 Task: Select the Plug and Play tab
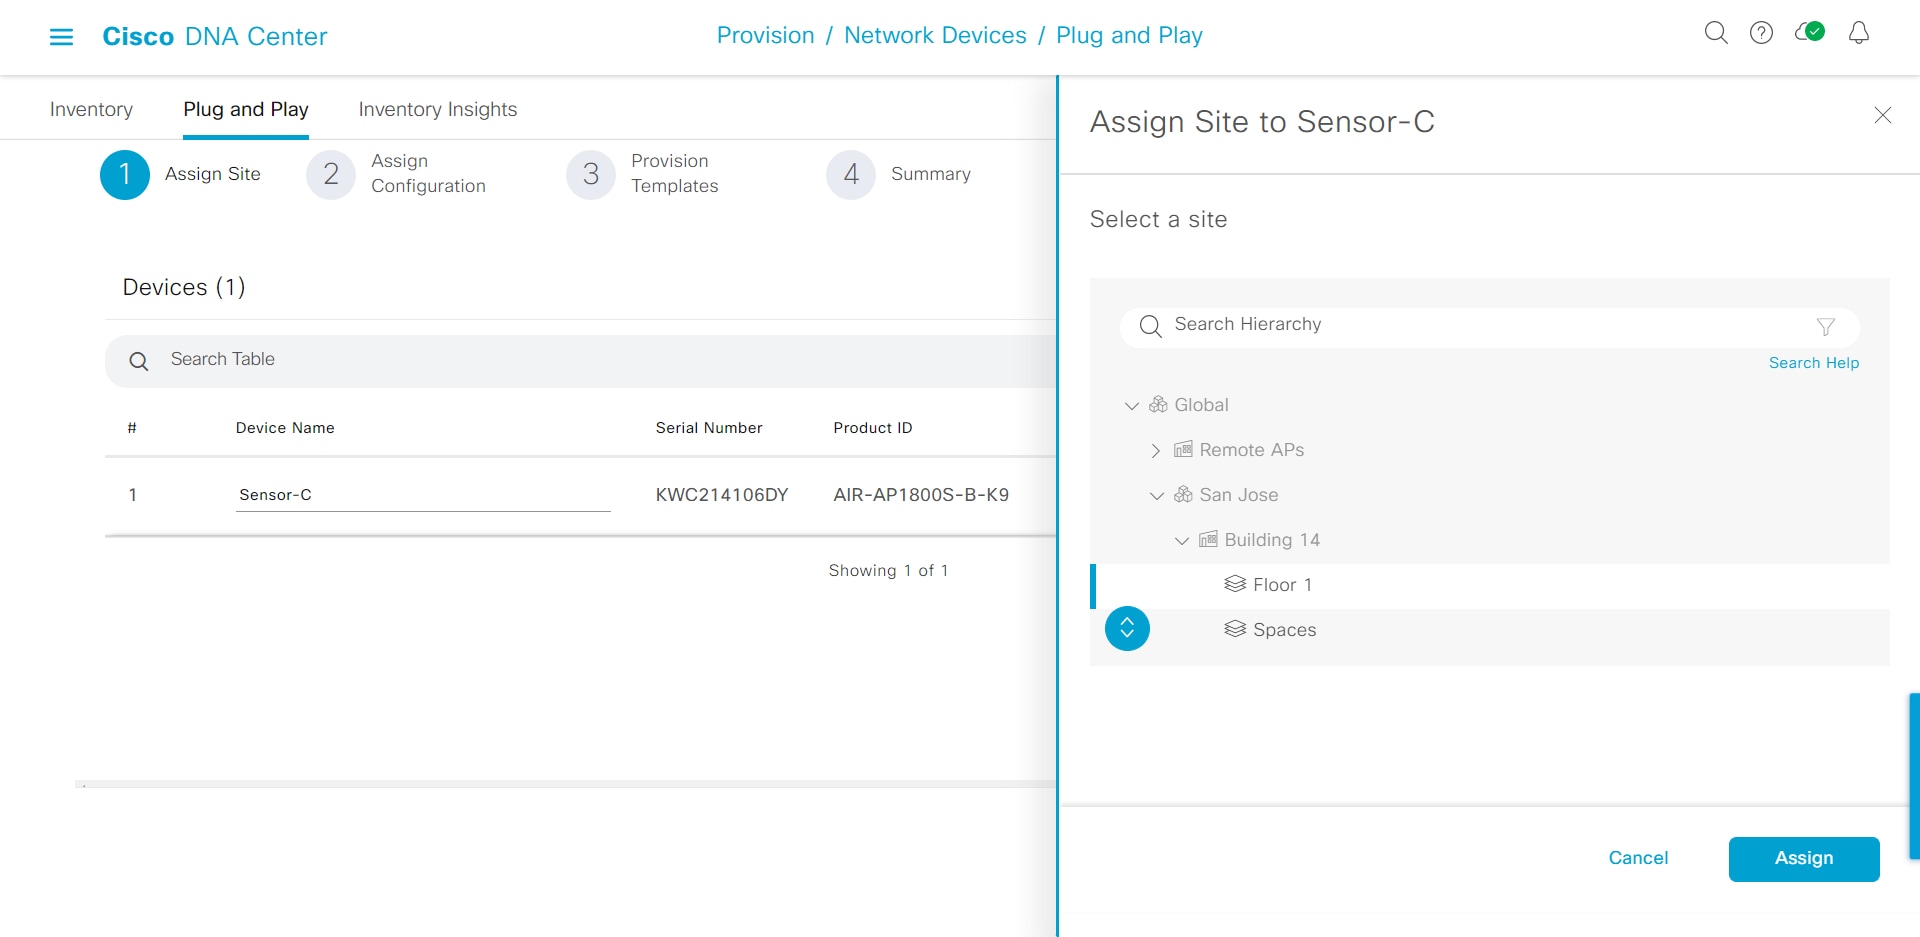click(246, 109)
